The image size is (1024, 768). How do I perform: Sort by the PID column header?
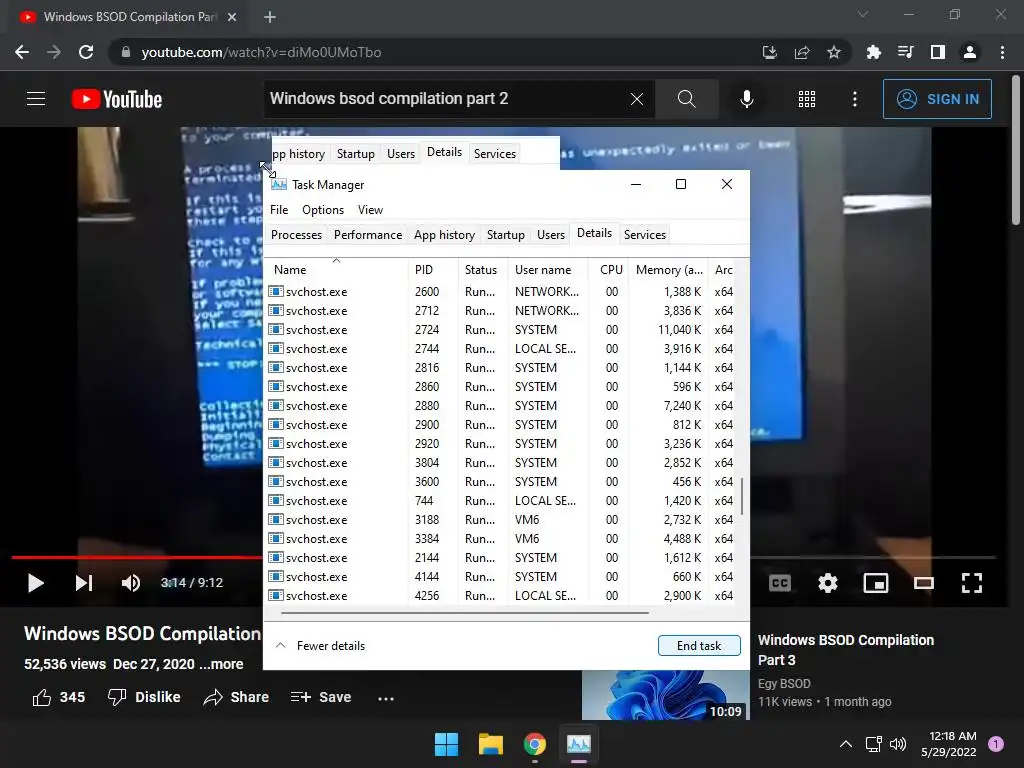(x=432, y=270)
